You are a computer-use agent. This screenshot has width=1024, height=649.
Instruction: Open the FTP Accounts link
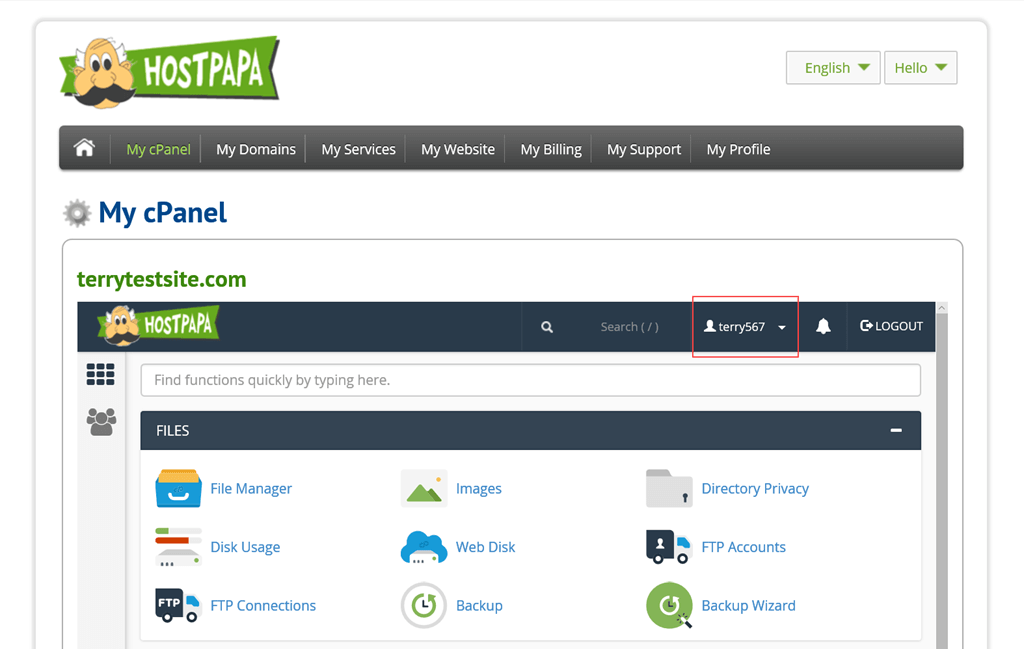743,547
